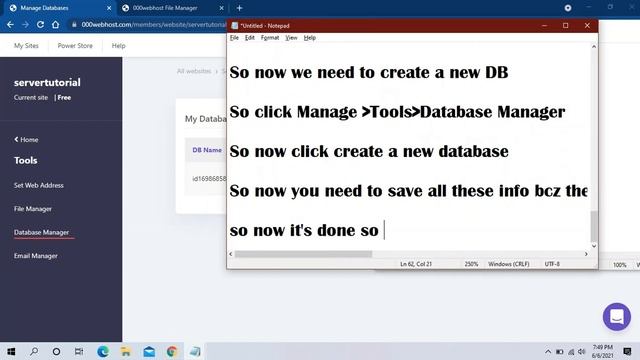Close the Manage Databases tab
The width and height of the screenshot is (640, 360).
[x=109, y=8]
